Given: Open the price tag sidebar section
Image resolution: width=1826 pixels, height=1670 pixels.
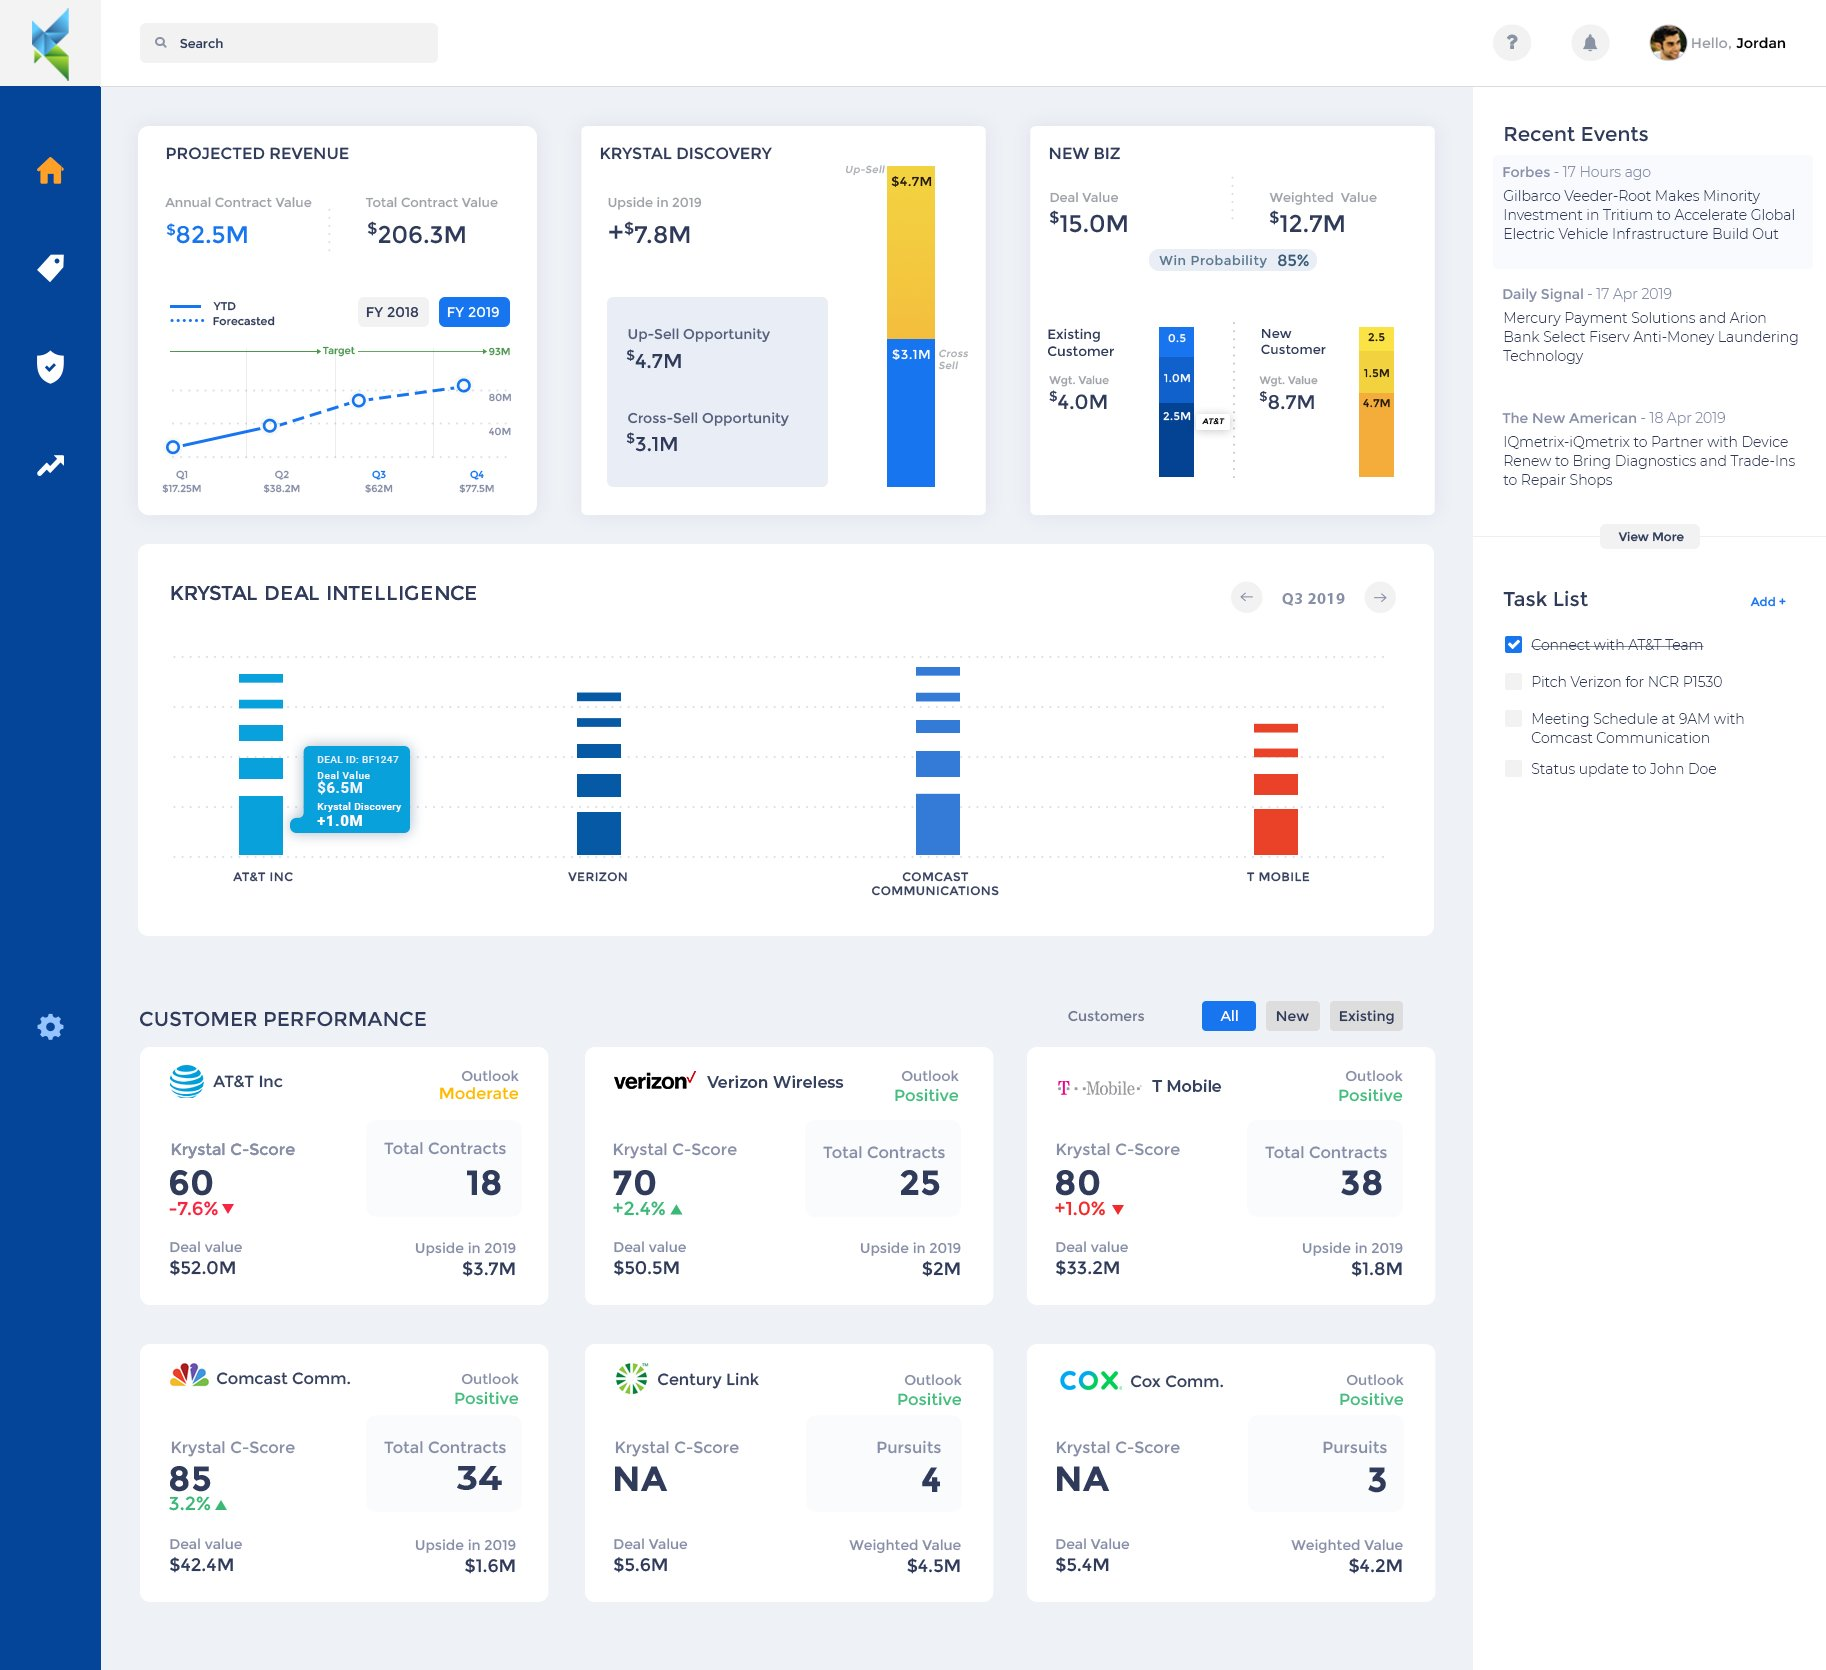Looking at the screenshot, I should click(50, 268).
